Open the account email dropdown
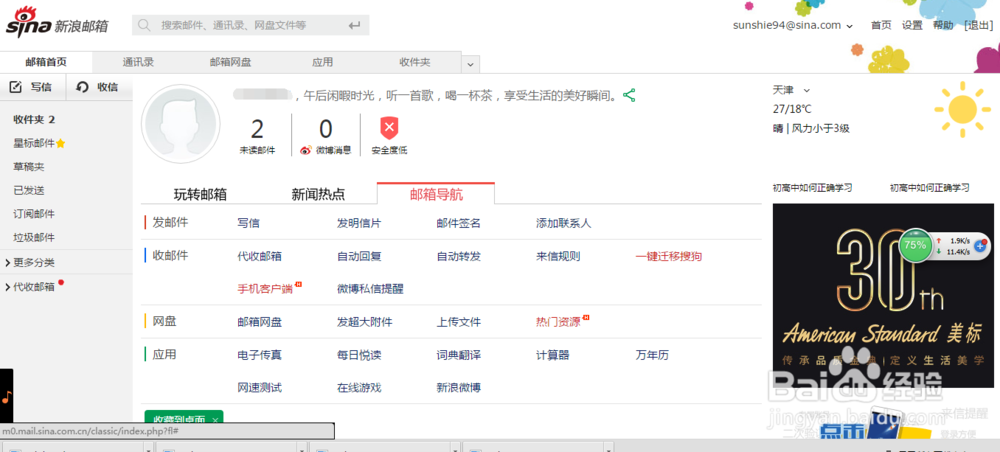 (849, 26)
